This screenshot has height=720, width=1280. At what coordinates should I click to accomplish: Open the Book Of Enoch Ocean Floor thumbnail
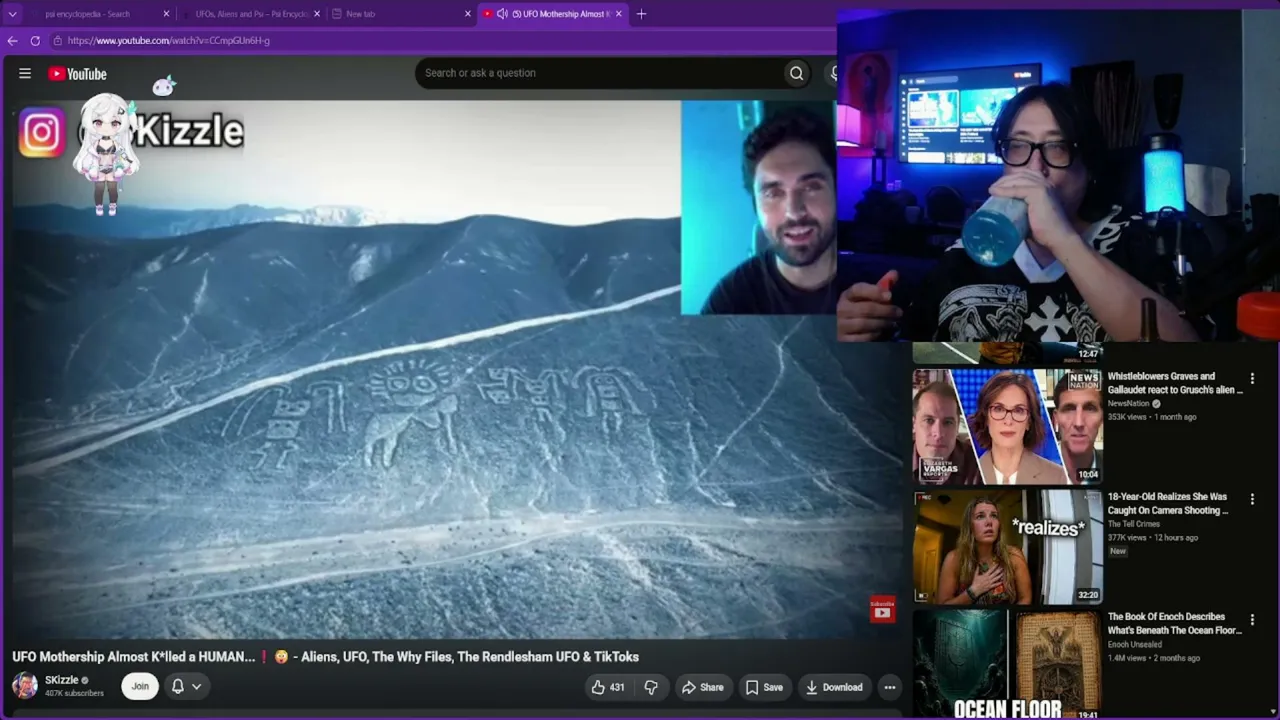coord(1008,665)
